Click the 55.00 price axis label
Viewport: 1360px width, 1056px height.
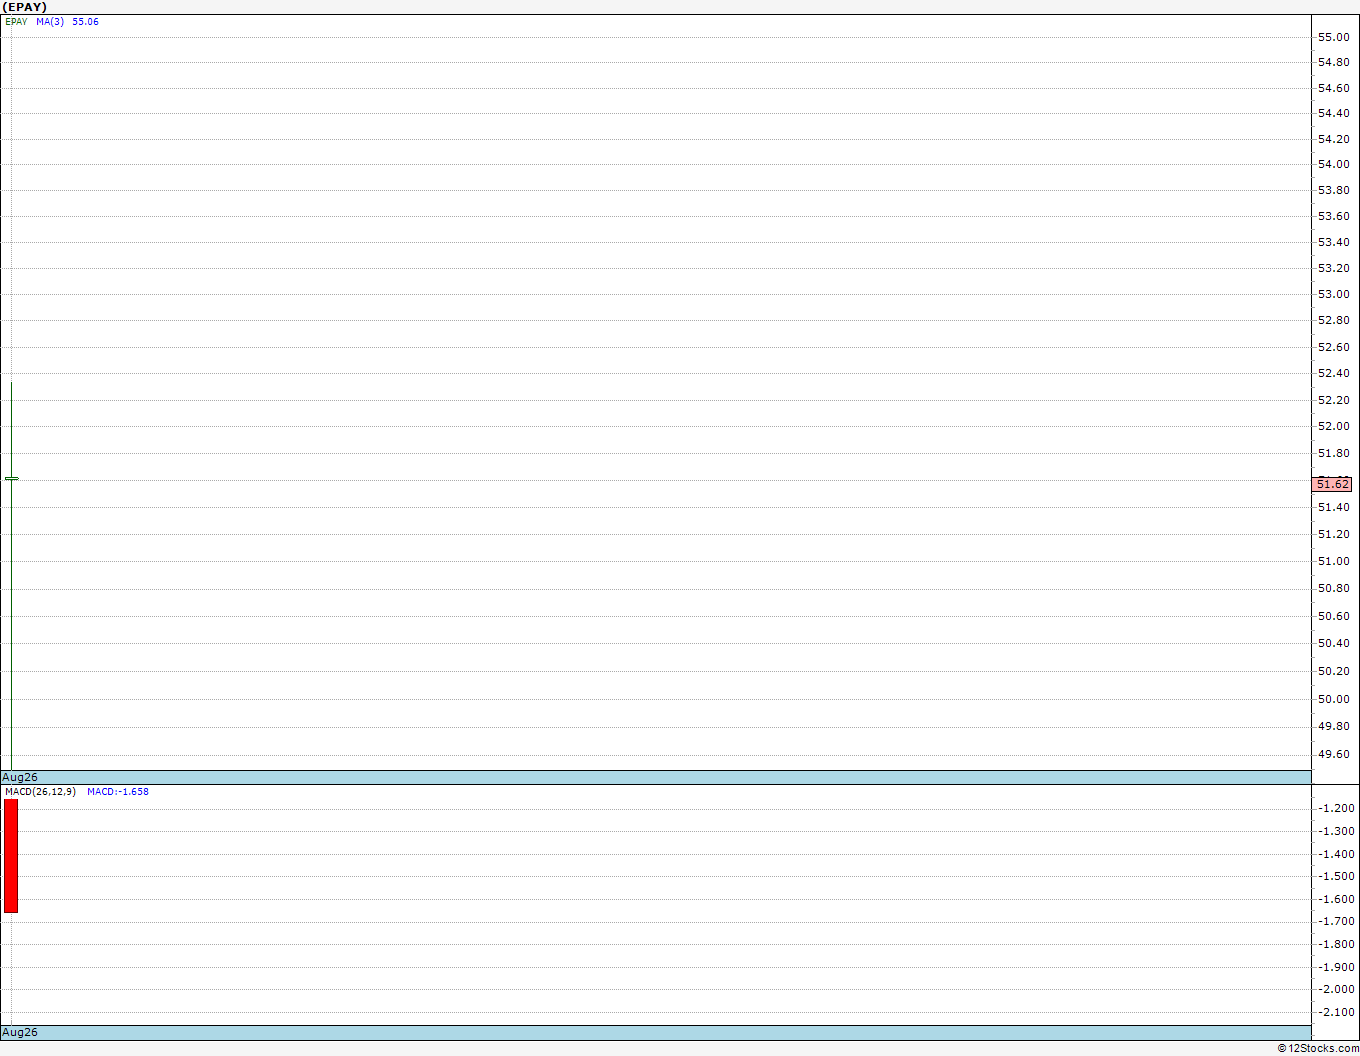tap(1333, 37)
